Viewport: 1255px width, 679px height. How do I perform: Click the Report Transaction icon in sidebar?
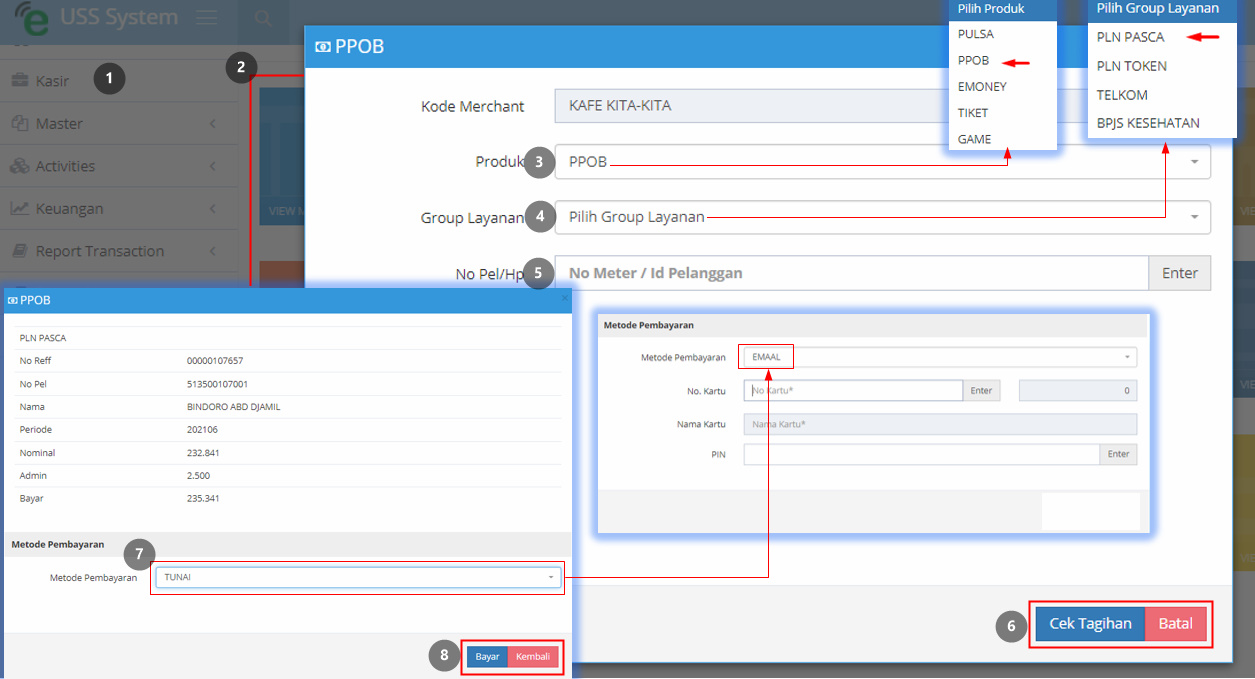pyautogui.click(x=19, y=251)
